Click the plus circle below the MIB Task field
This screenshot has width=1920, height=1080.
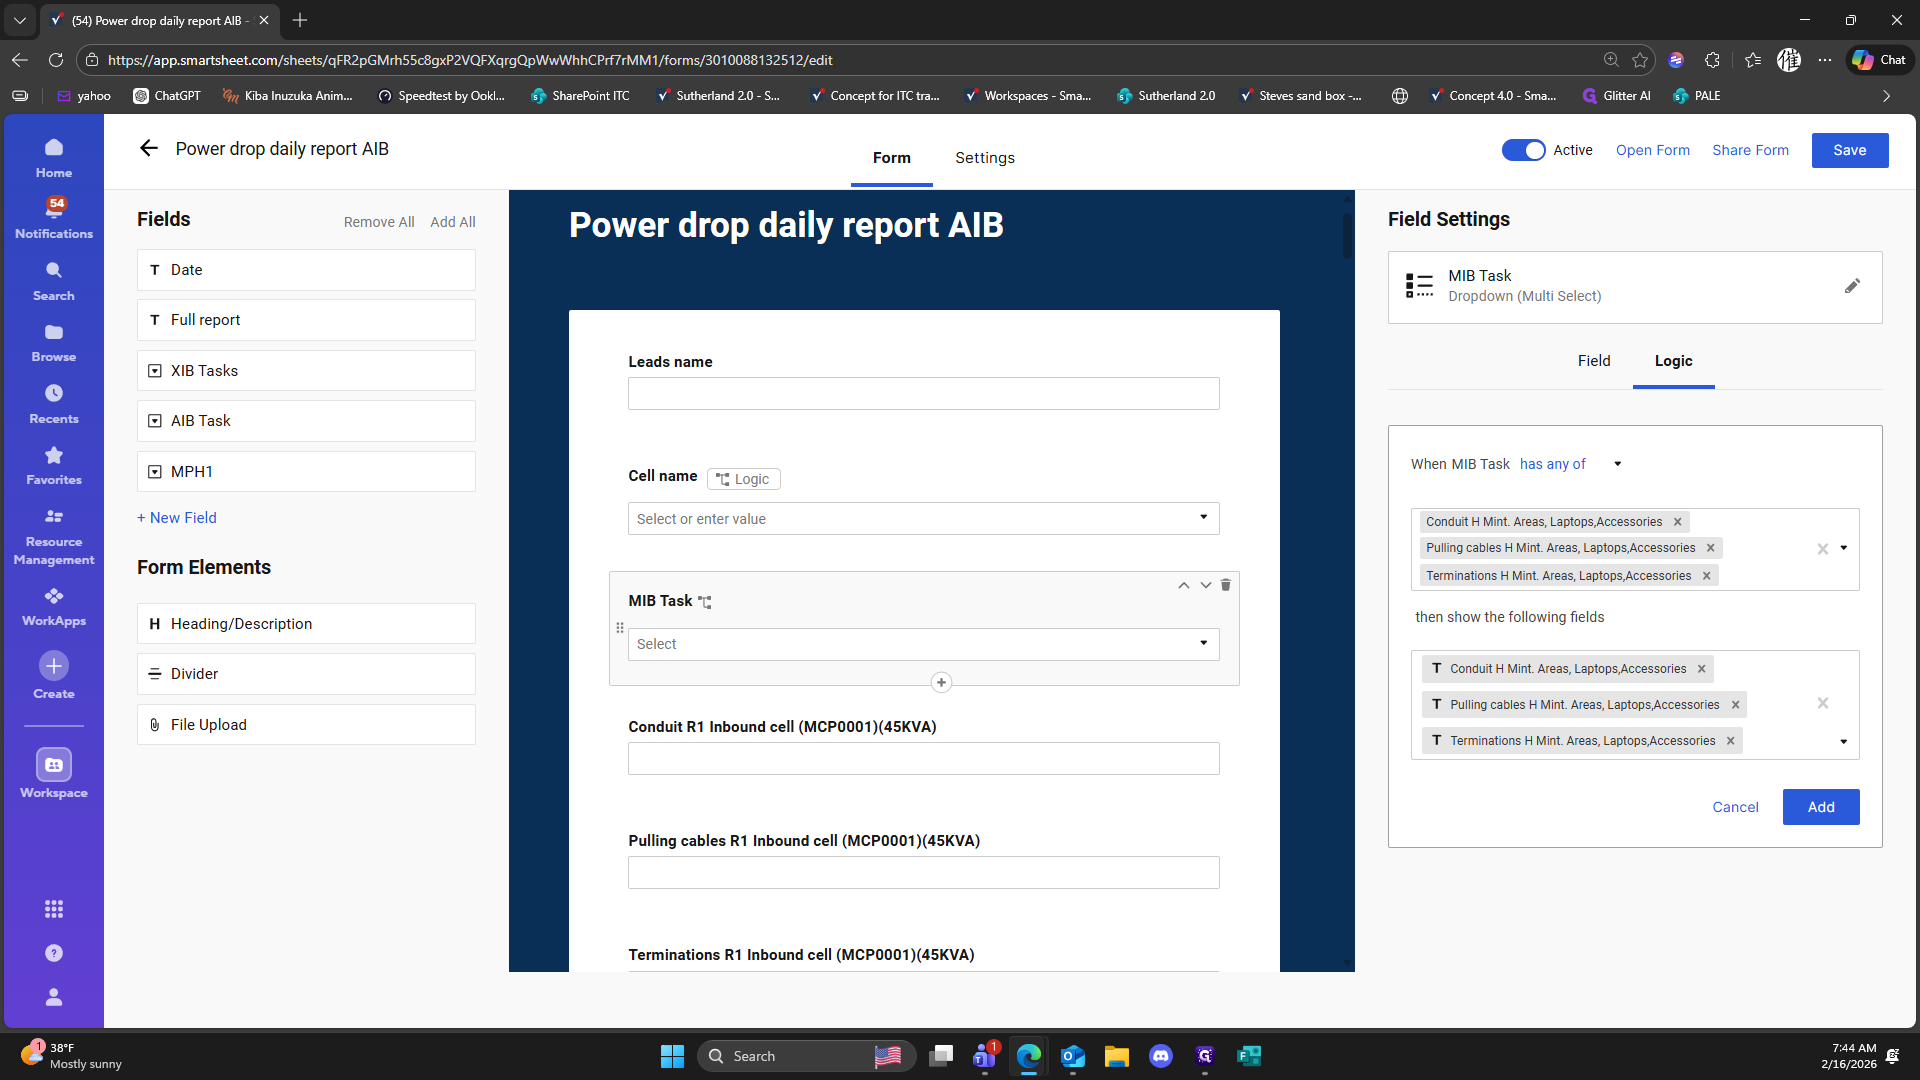tap(941, 683)
